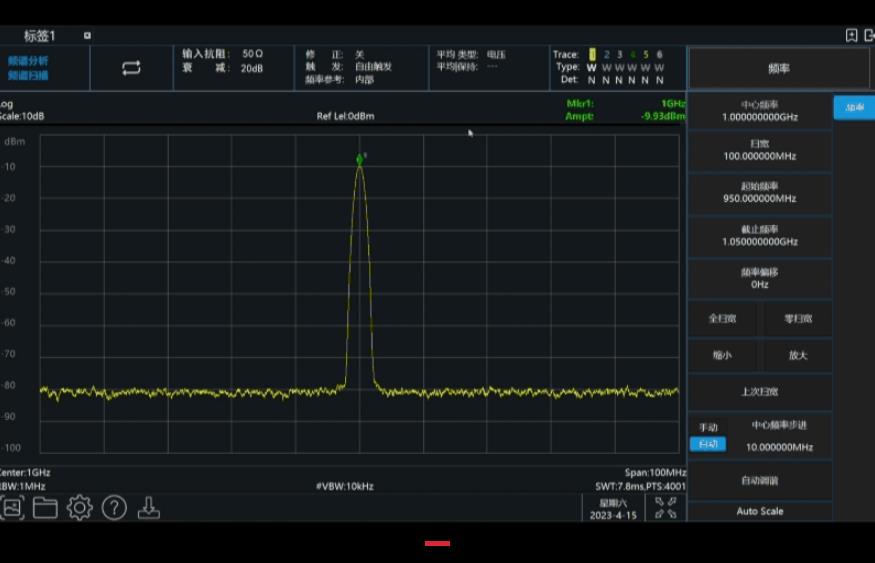Select Trace 1 highlighted in yellow
Viewport: 875px width, 563px height.
tap(592, 55)
